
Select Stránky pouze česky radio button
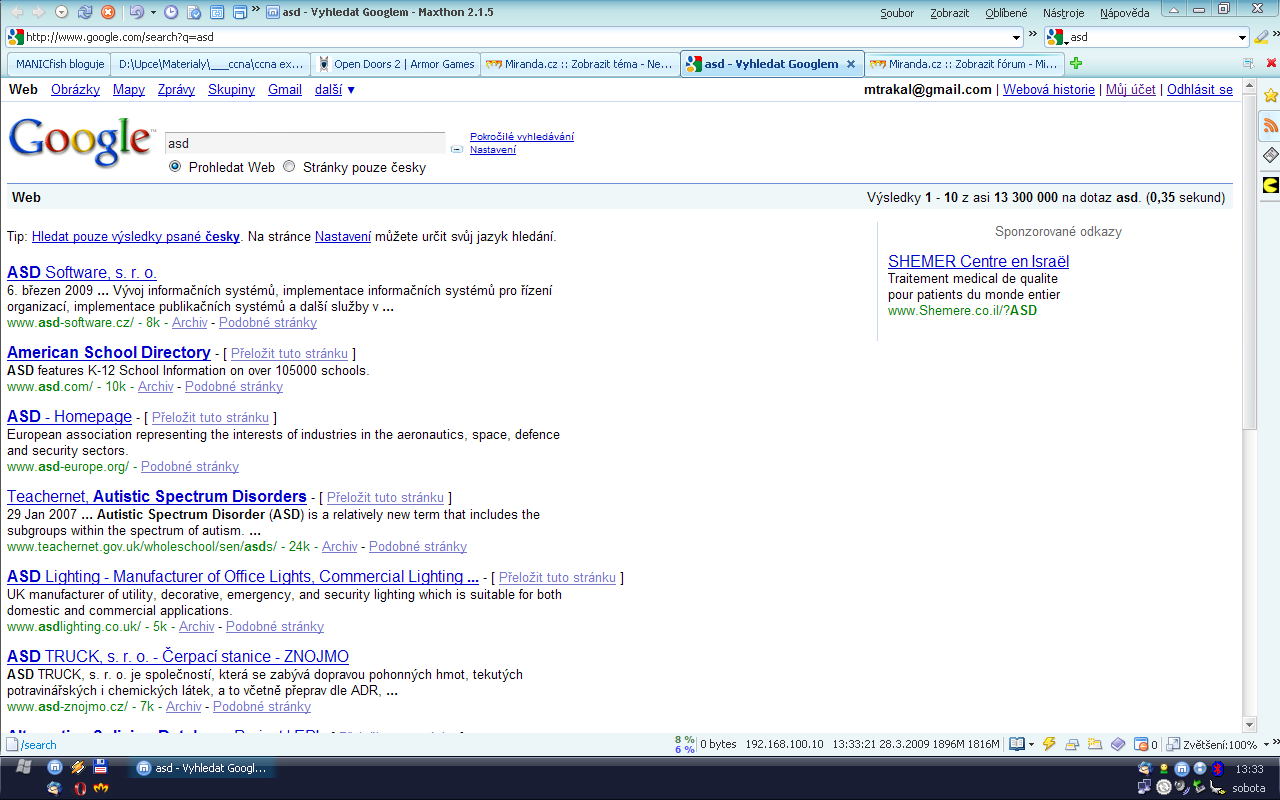(x=290, y=167)
